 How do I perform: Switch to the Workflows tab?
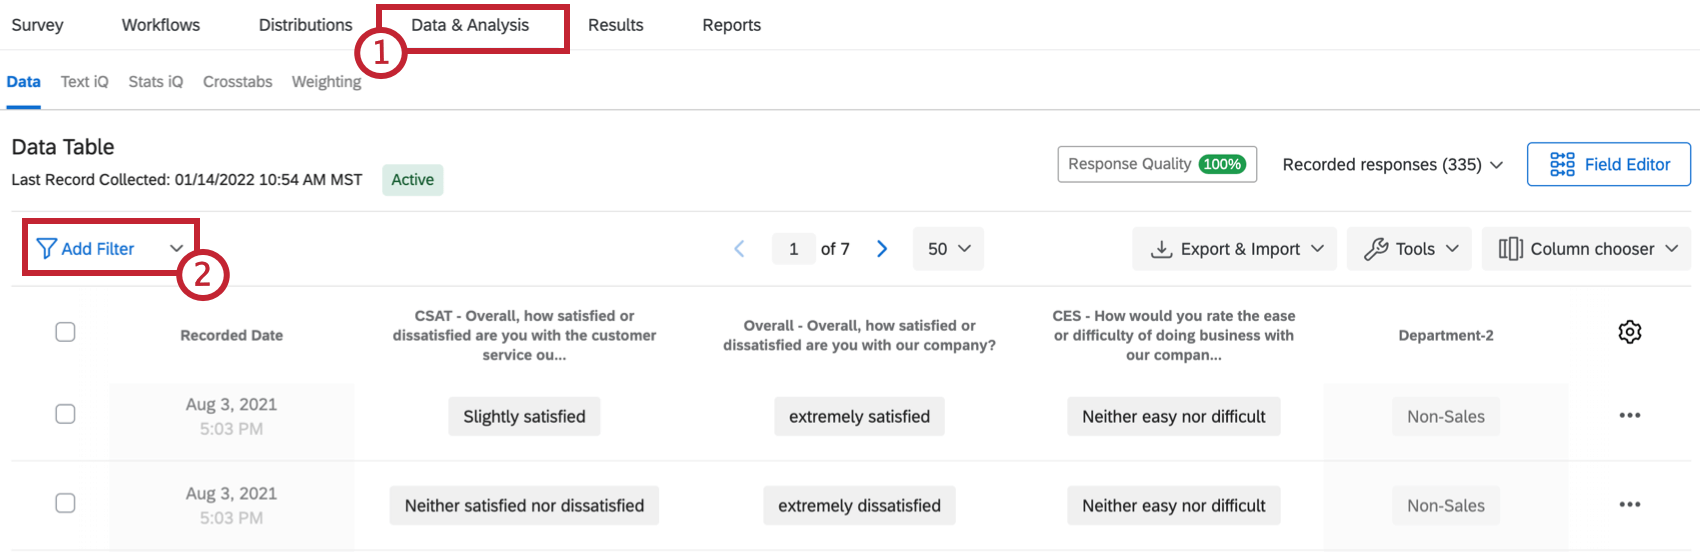coord(161,25)
